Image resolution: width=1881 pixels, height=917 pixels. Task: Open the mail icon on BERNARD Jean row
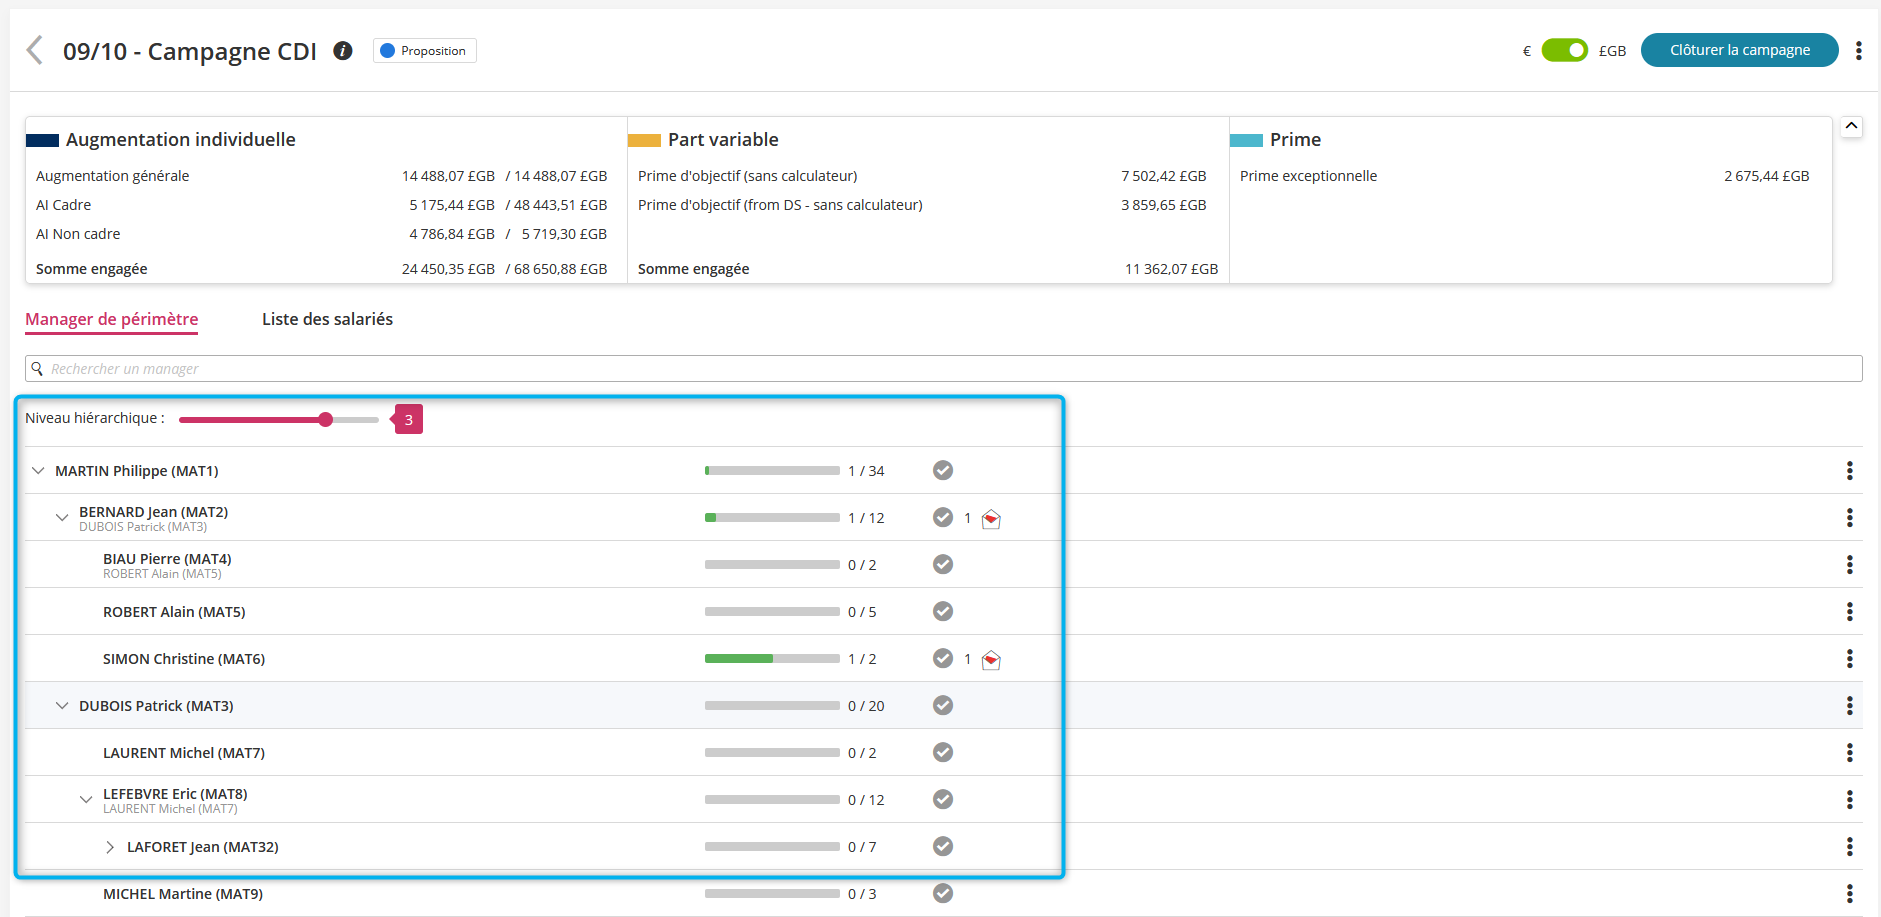coord(991,519)
